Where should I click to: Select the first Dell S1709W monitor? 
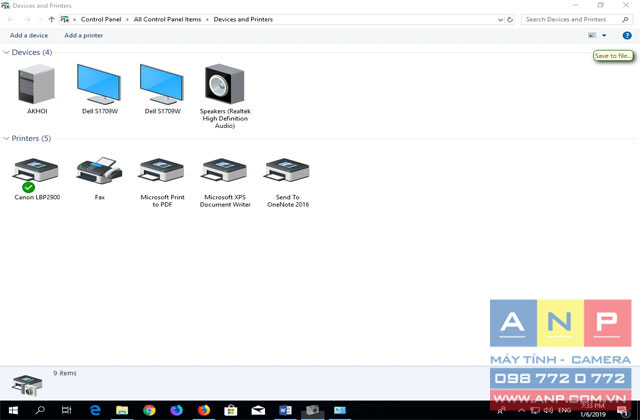[99, 84]
